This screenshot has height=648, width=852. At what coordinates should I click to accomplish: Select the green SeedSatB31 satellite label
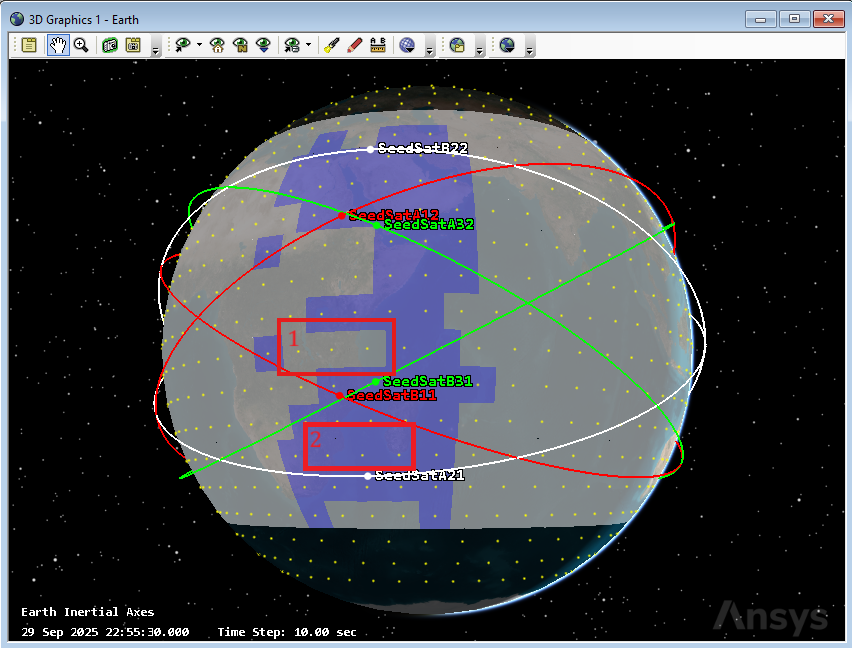(427, 381)
